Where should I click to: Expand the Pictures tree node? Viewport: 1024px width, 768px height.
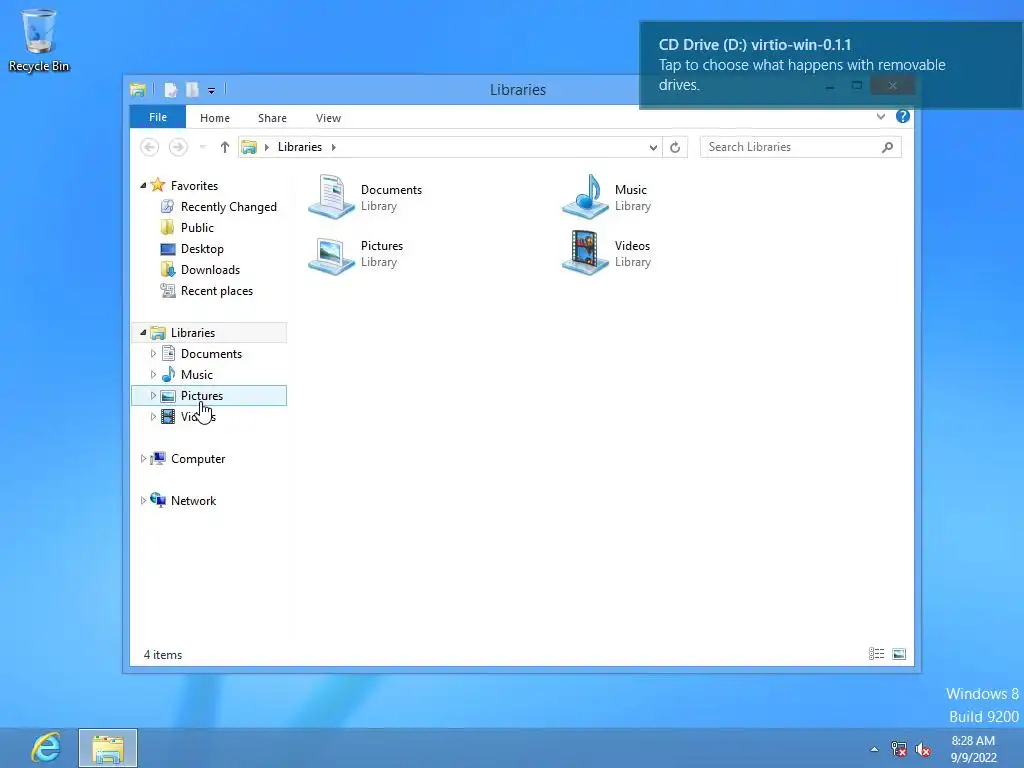pos(153,395)
